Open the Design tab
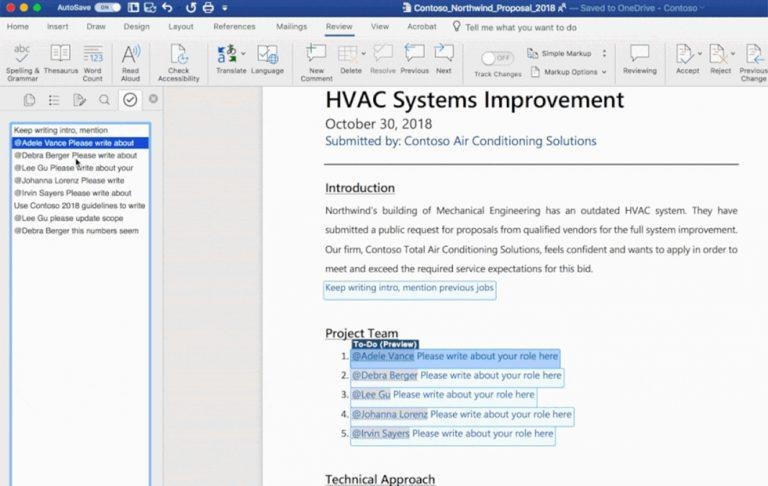The height and width of the screenshot is (486, 768). [137, 26]
